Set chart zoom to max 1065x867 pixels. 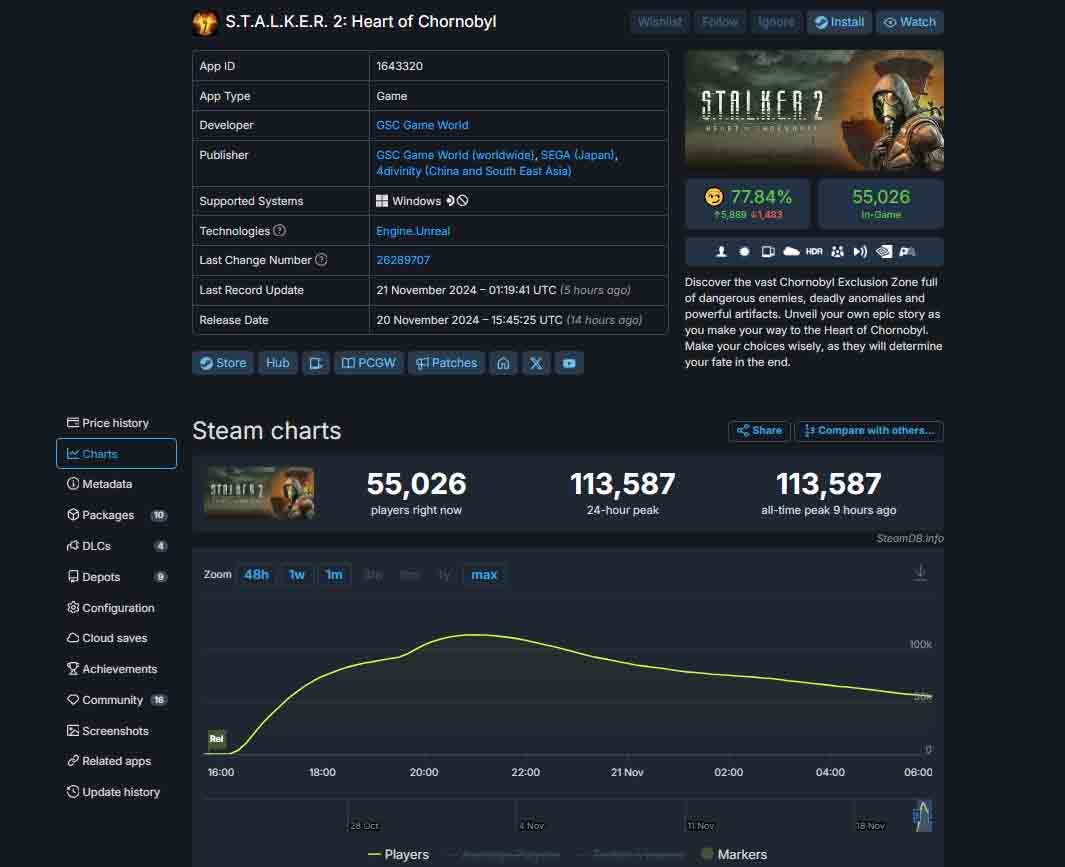pos(484,574)
